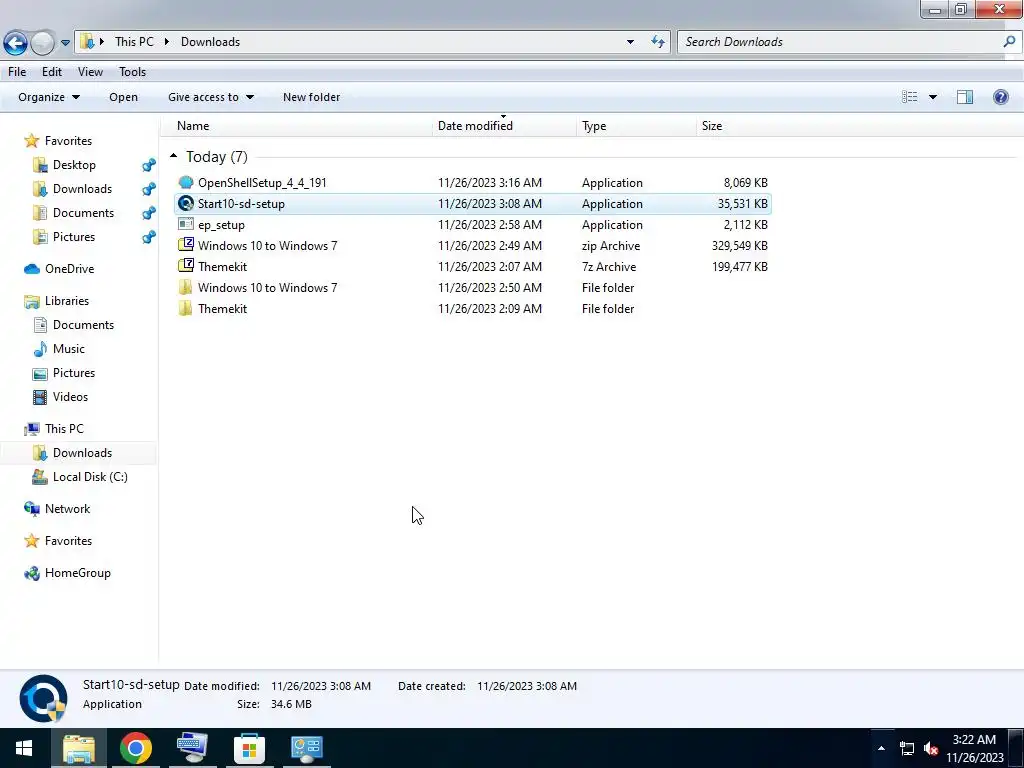The width and height of the screenshot is (1024, 768).
Task: Click the folder icon in the address bar
Action: coord(87,42)
